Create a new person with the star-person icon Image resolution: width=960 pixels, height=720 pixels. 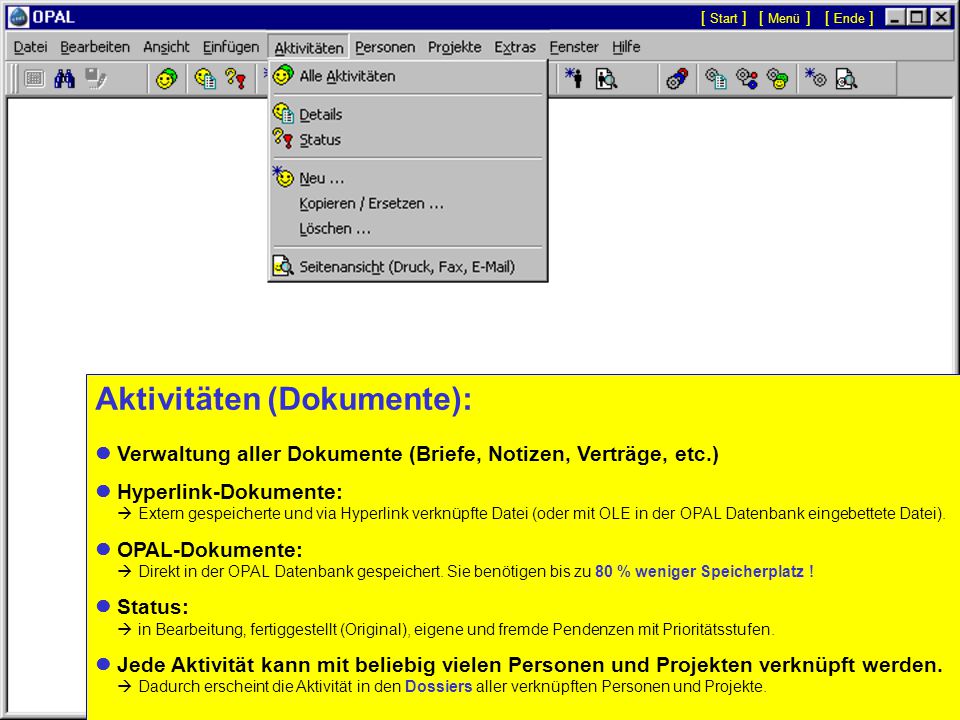[574, 78]
